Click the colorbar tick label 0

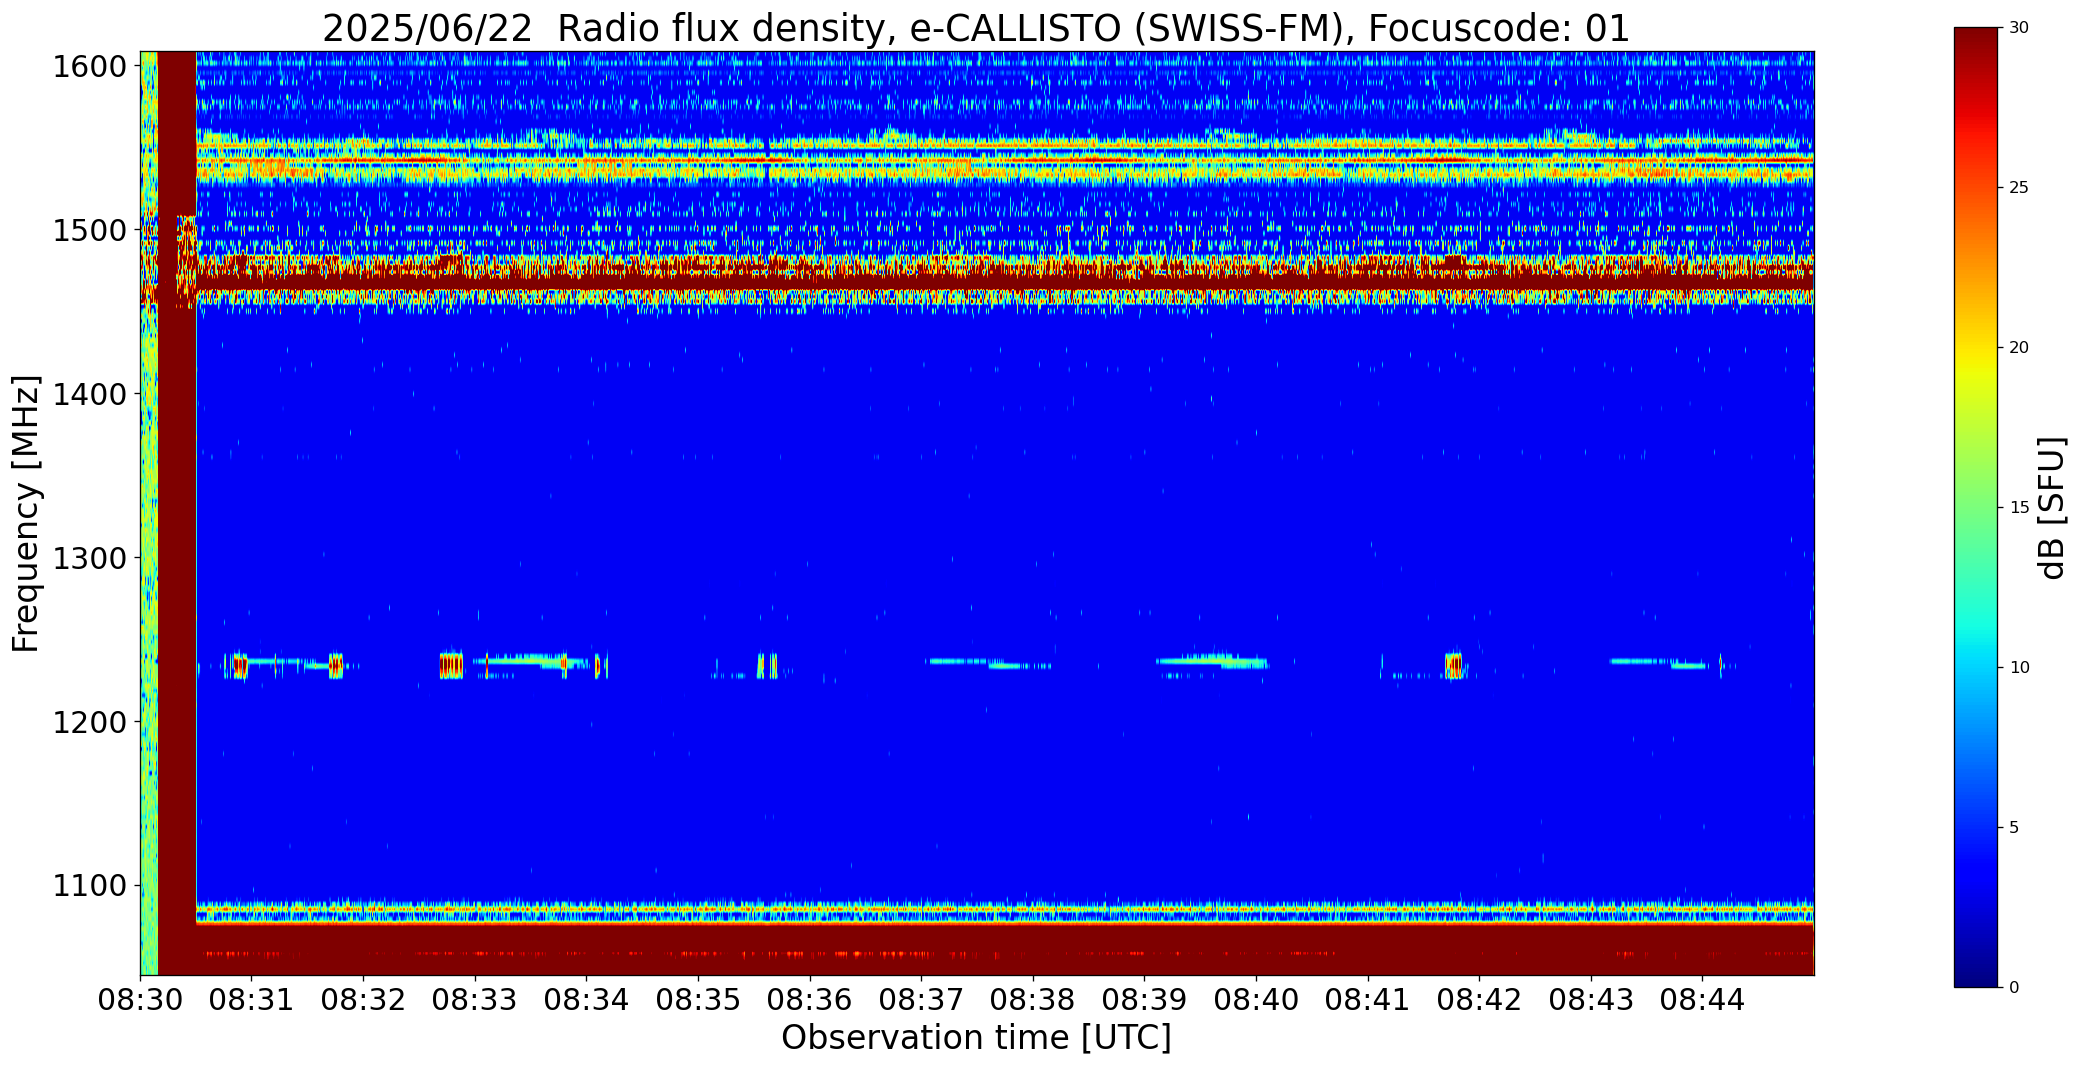2015,987
